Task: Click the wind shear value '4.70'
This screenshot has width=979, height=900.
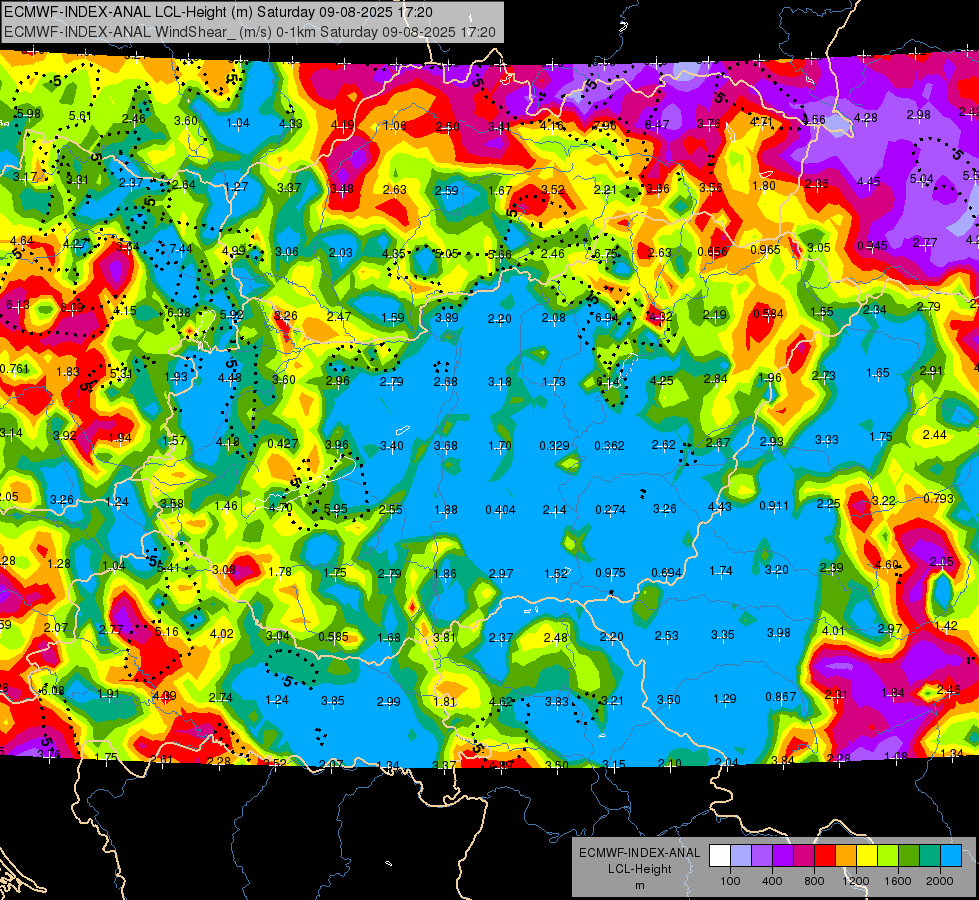Action: point(280,507)
